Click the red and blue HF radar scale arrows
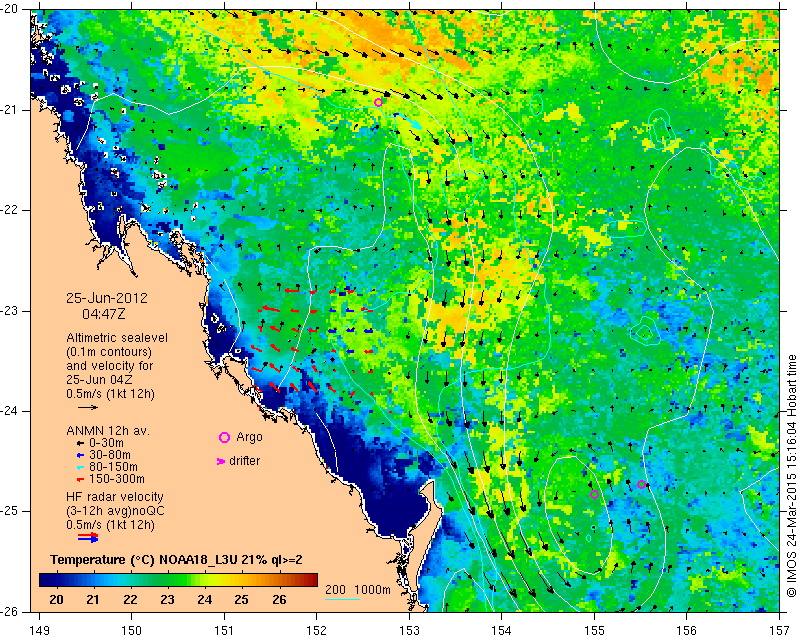Viewport: 800px width, 640px height. coord(88,537)
